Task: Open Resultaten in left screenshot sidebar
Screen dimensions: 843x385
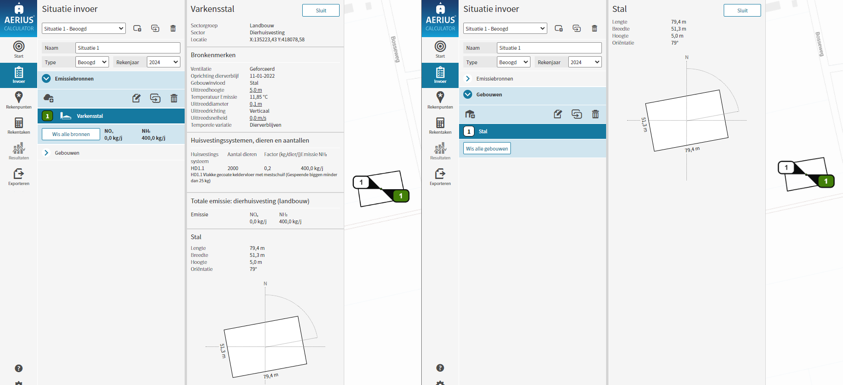Action: tap(18, 151)
